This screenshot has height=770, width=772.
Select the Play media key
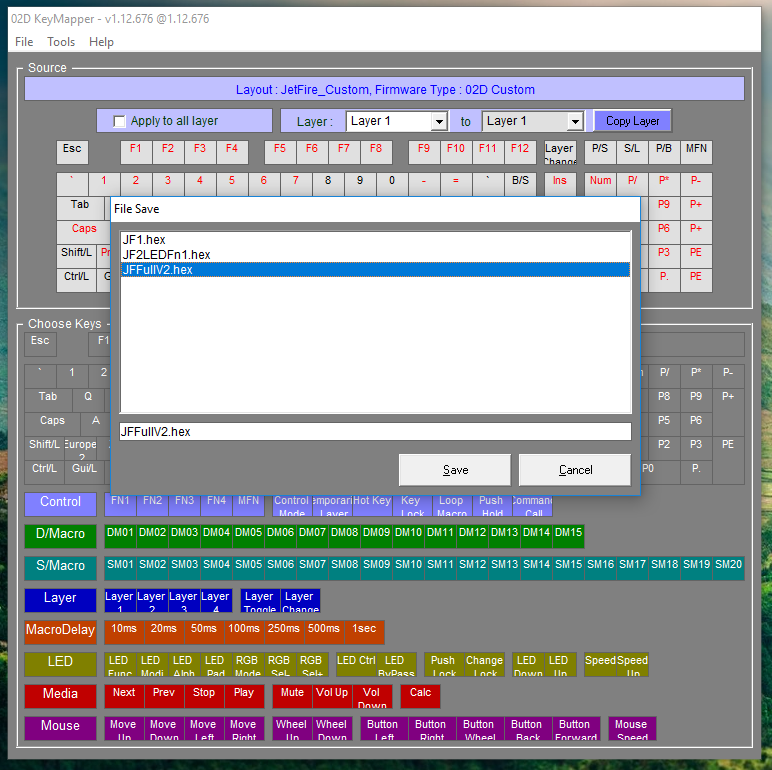tap(244, 694)
